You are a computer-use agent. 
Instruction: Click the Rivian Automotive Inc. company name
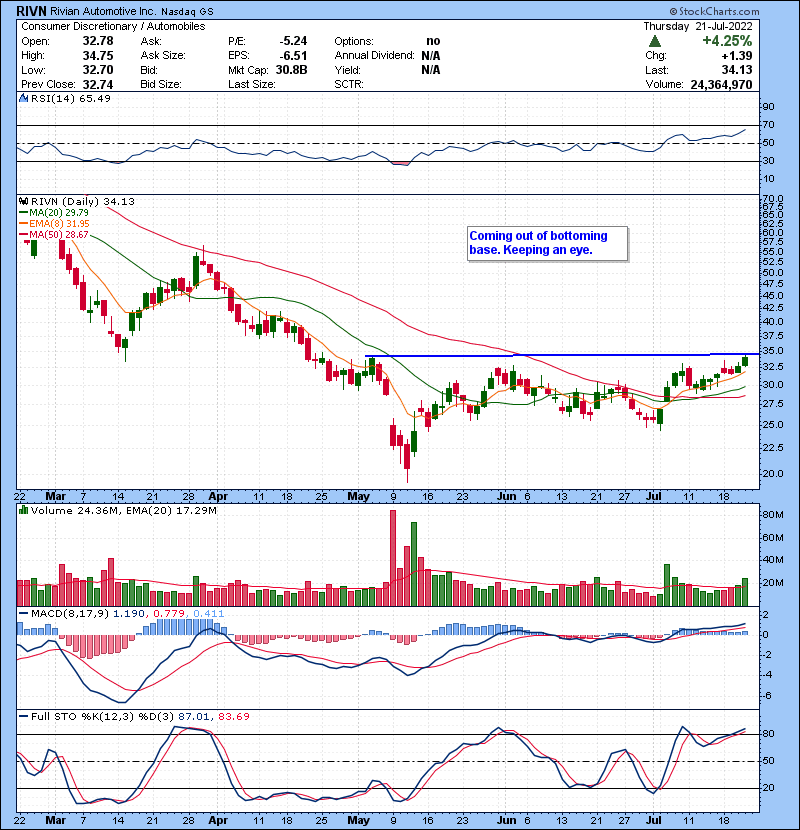pyautogui.click(x=103, y=11)
